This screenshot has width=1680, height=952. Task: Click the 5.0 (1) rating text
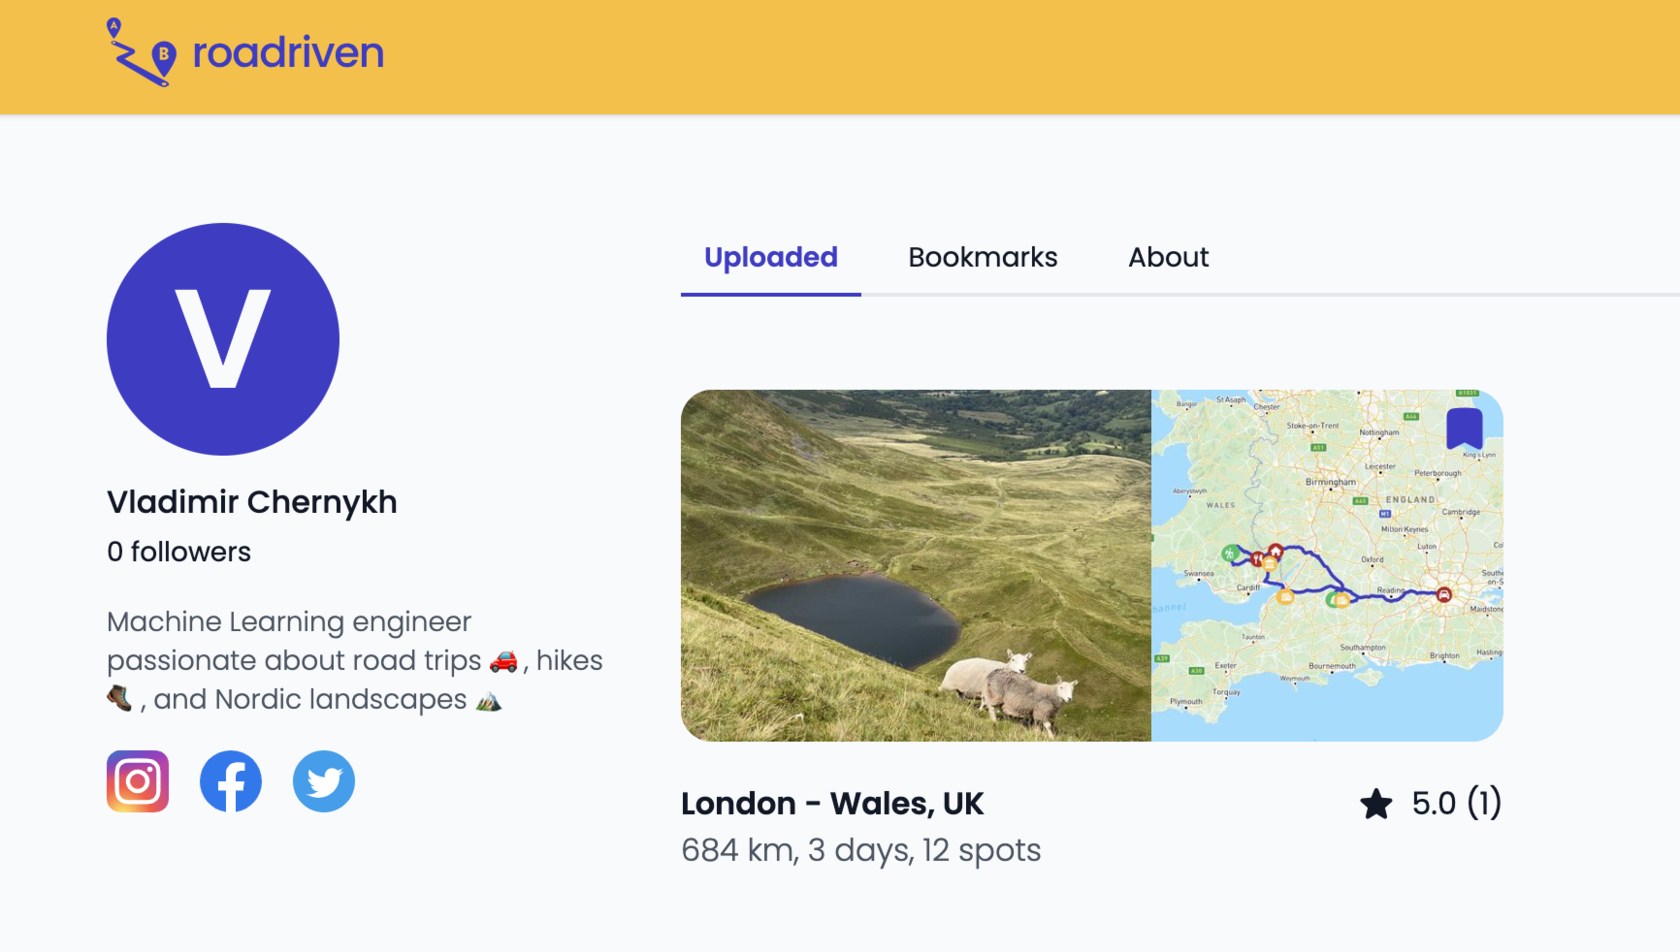1456,804
